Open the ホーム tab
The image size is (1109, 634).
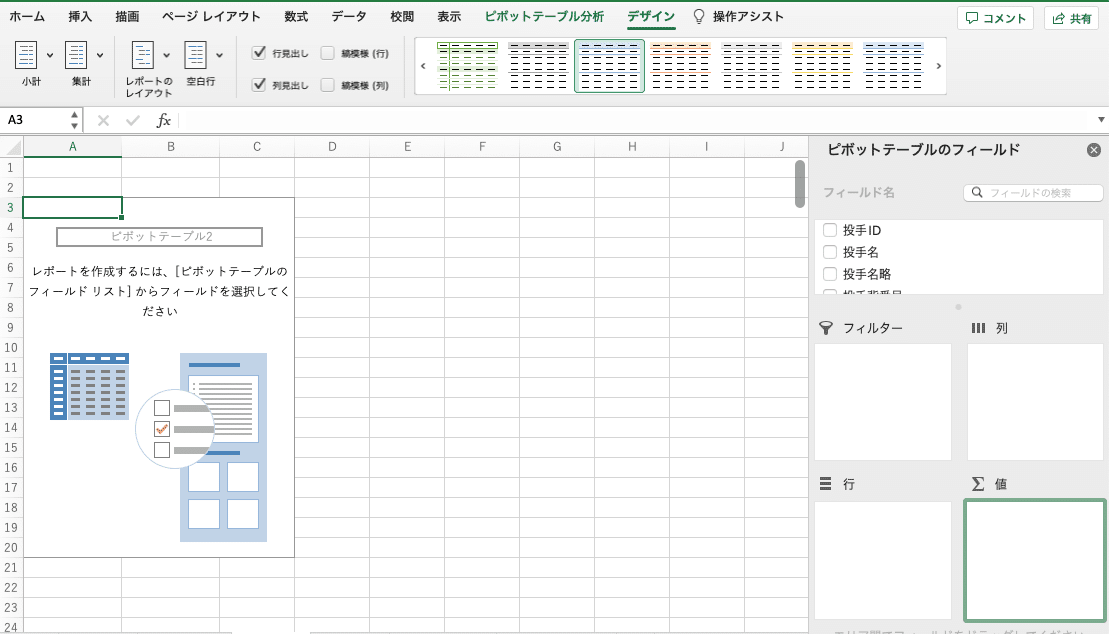28,16
